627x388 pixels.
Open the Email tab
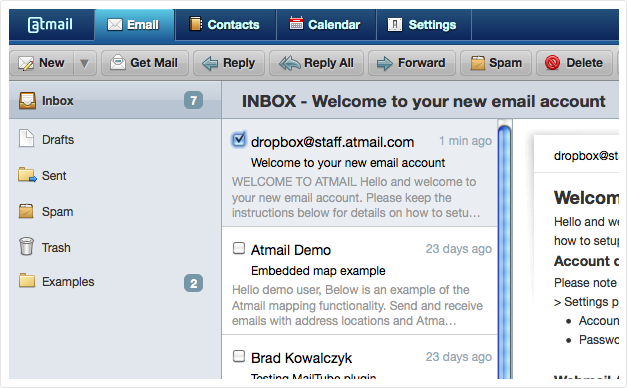[134, 25]
